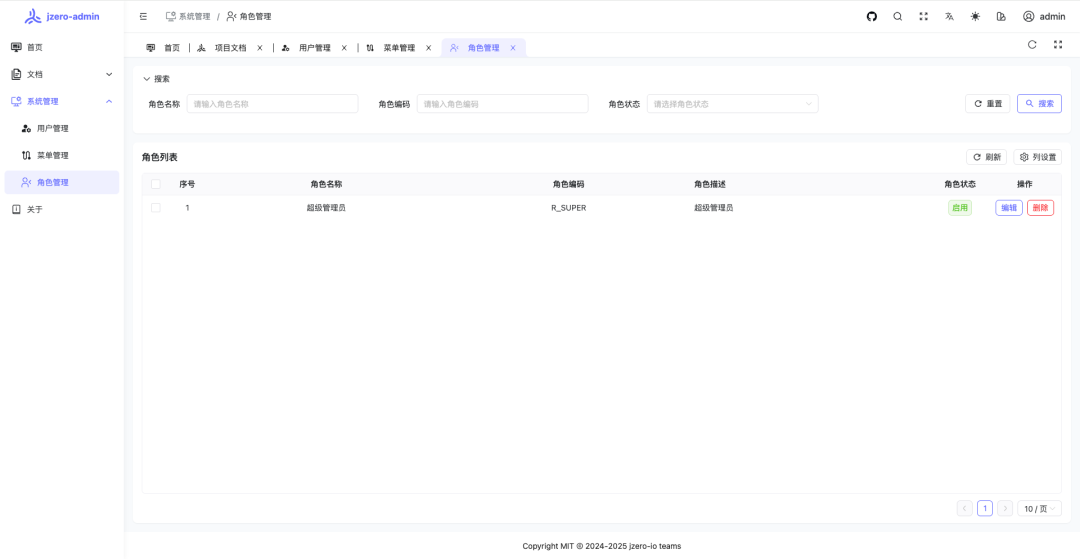This screenshot has height=559, width=1080.
Task: Open the 10 / 页 page size dropdown
Action: point(1039,509)
